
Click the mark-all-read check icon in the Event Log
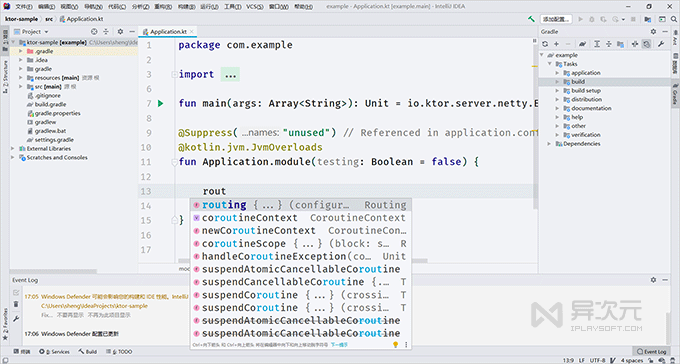[x=16, y=292]
